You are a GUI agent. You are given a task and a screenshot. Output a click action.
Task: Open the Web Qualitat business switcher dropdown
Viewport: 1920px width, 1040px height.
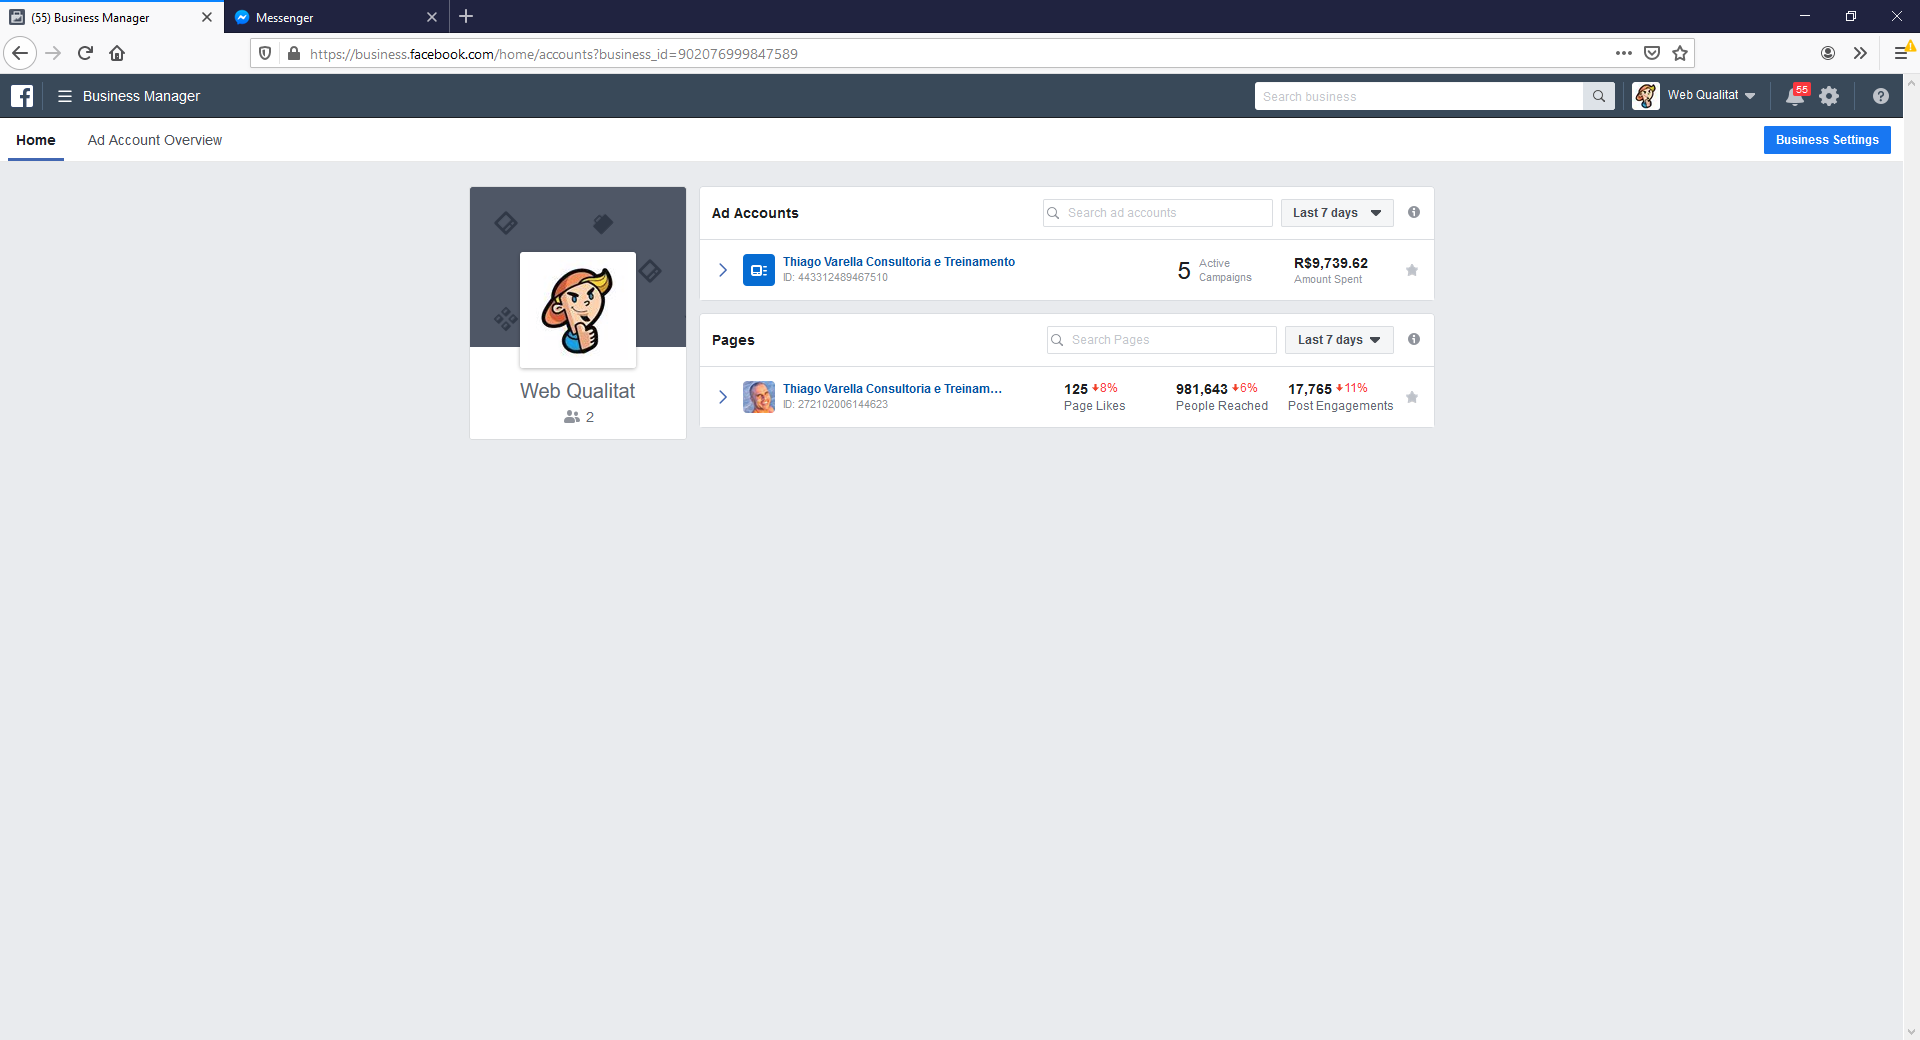[1711, 96]
